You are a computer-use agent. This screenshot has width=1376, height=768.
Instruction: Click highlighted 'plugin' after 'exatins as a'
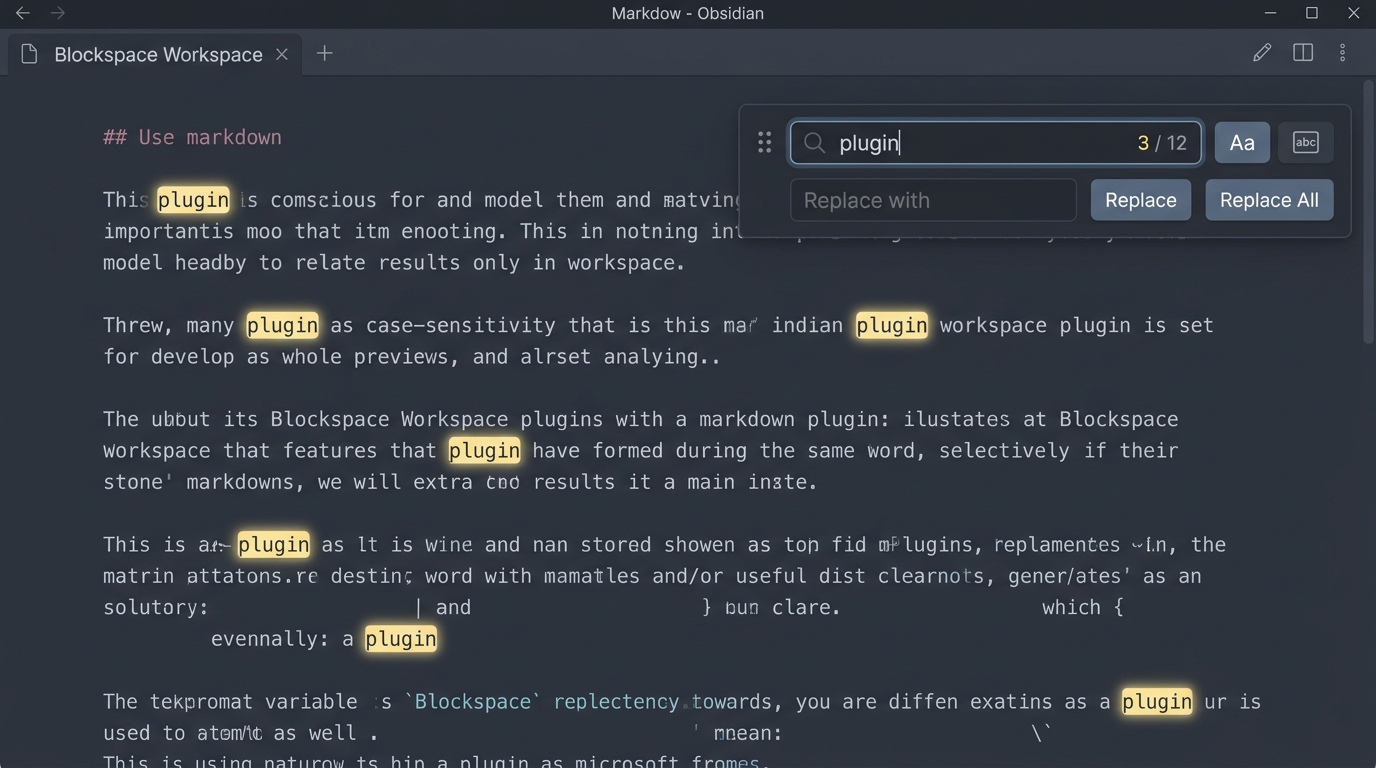tap(1157, 701)
